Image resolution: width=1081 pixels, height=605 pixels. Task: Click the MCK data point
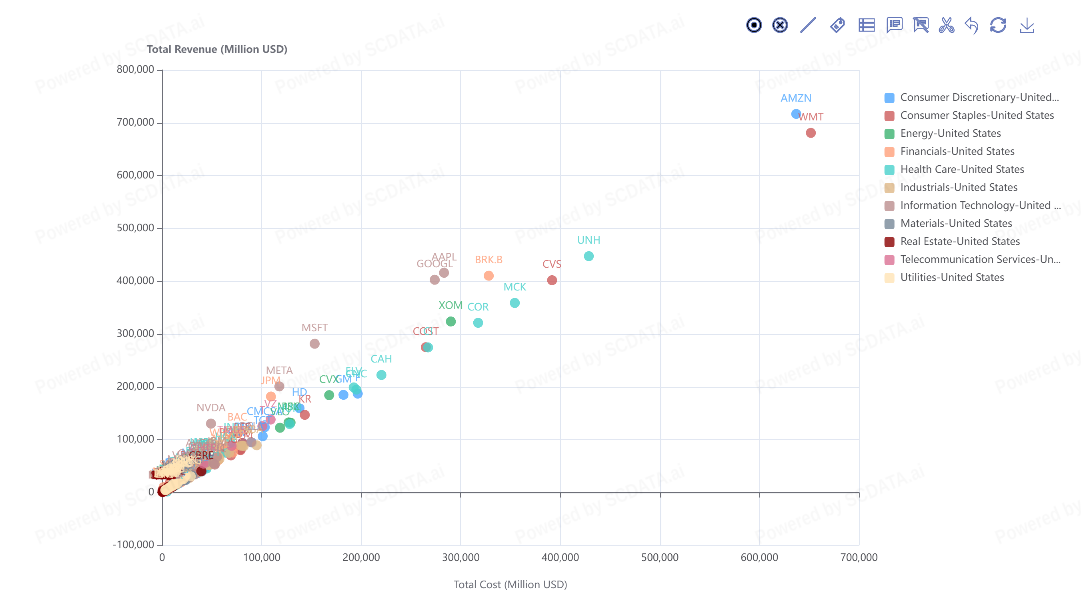point(514,303)
